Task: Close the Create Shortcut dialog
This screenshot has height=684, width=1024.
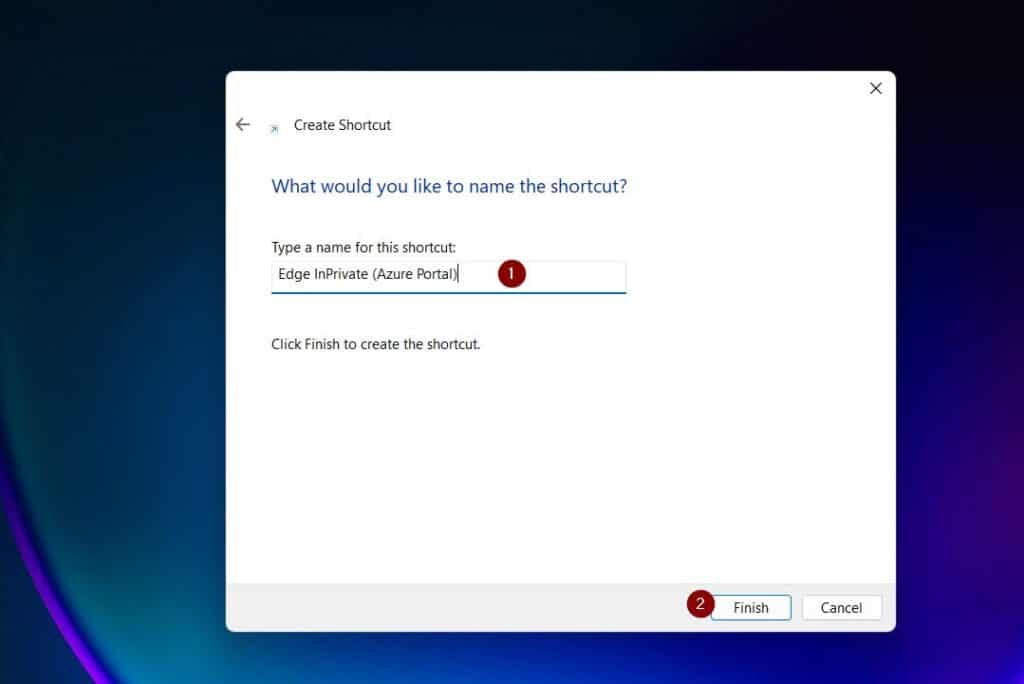Action: tap(875, 88)
